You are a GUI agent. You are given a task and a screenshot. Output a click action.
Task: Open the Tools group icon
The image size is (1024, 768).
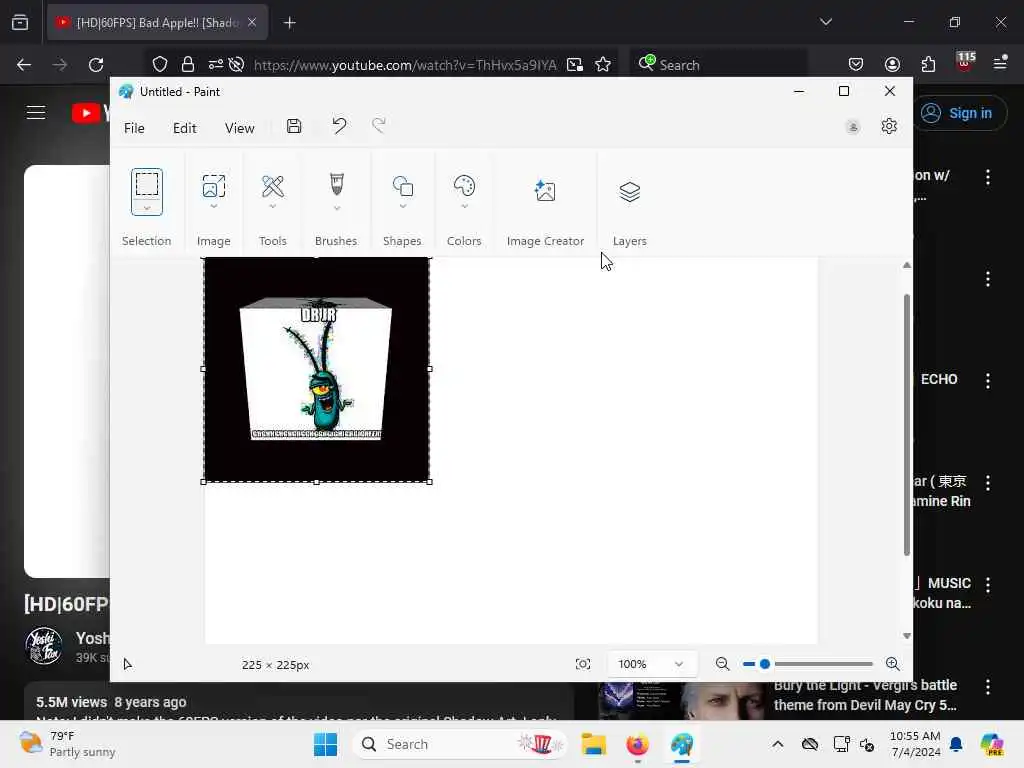coord(272,186)
